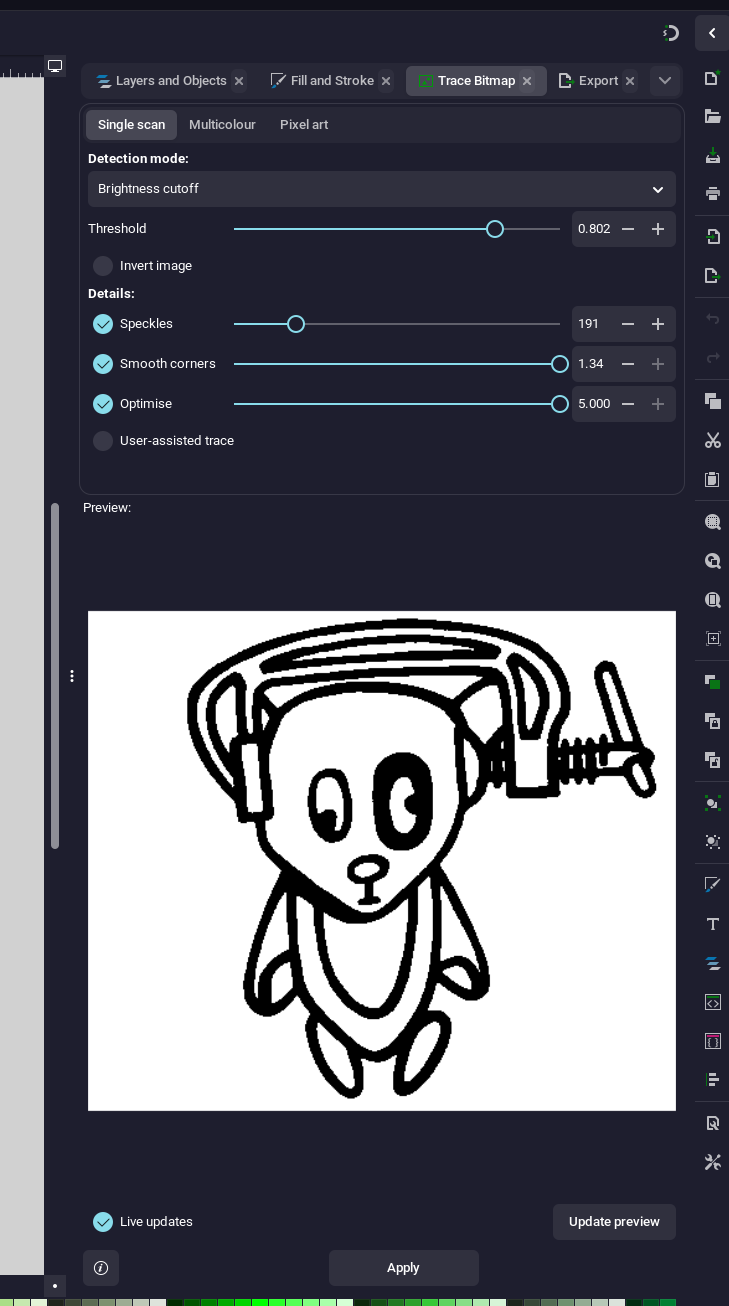Click the Cut scissors icon
Viewport: 729px width, 1306px height.
tap(712, 440)
